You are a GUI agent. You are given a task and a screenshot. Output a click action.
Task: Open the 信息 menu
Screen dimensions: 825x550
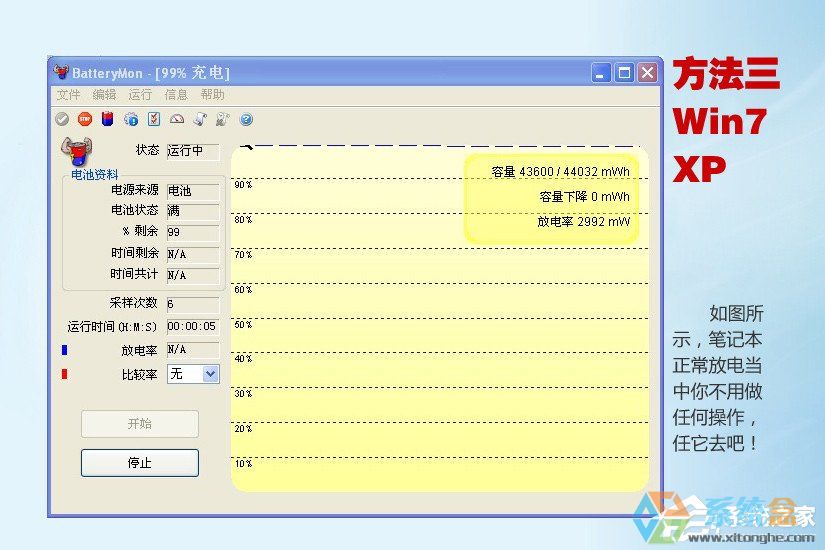[176, 95]
